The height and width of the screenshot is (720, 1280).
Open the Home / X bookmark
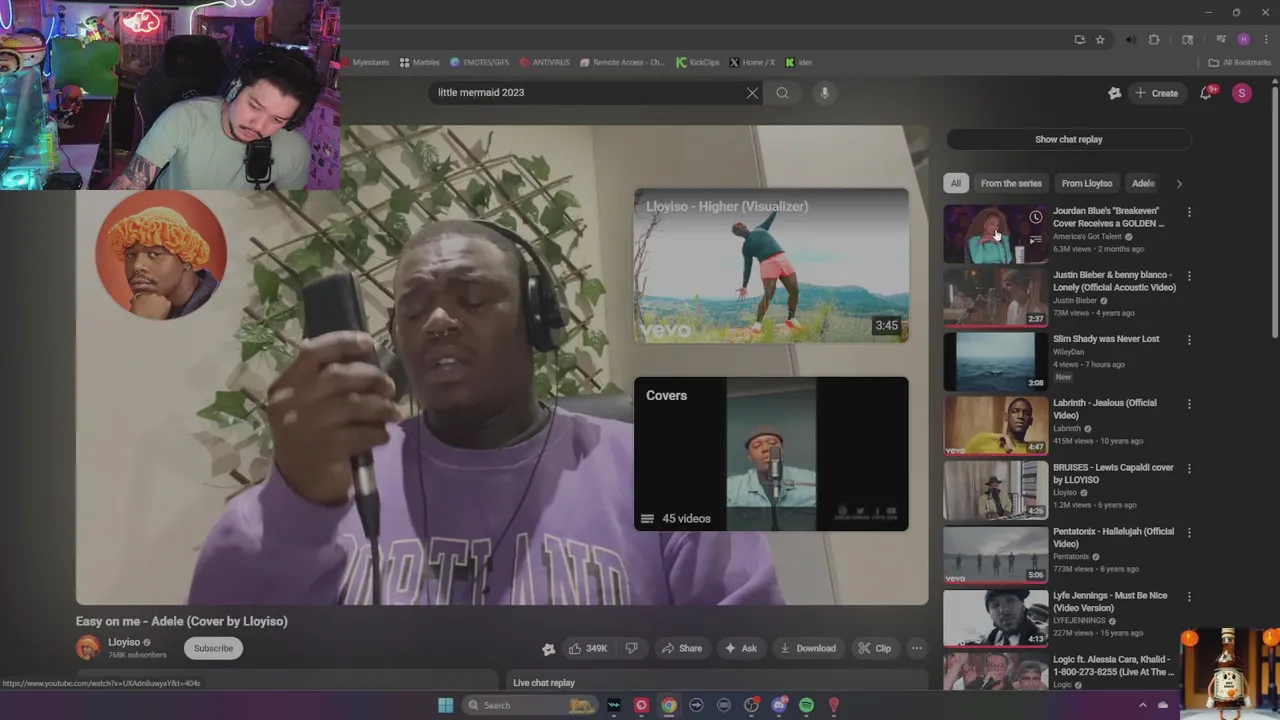tap(752, 62)
